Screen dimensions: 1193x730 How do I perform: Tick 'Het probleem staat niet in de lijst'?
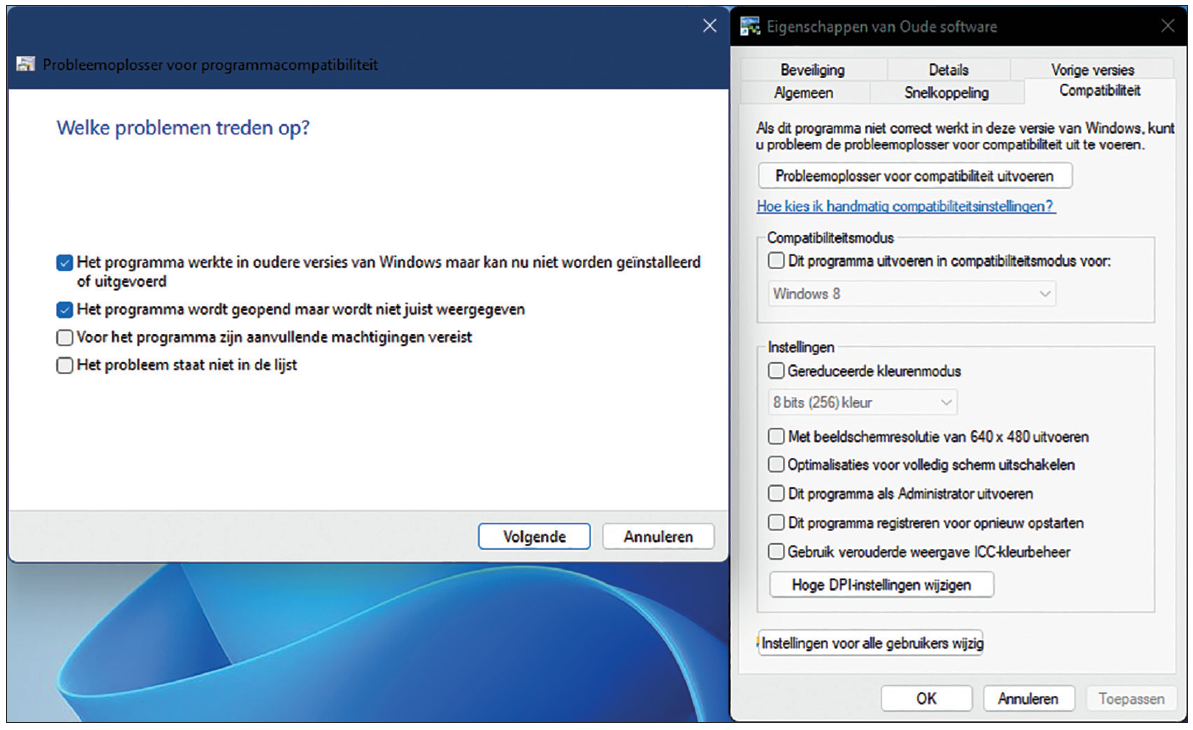tap(65, 365)
